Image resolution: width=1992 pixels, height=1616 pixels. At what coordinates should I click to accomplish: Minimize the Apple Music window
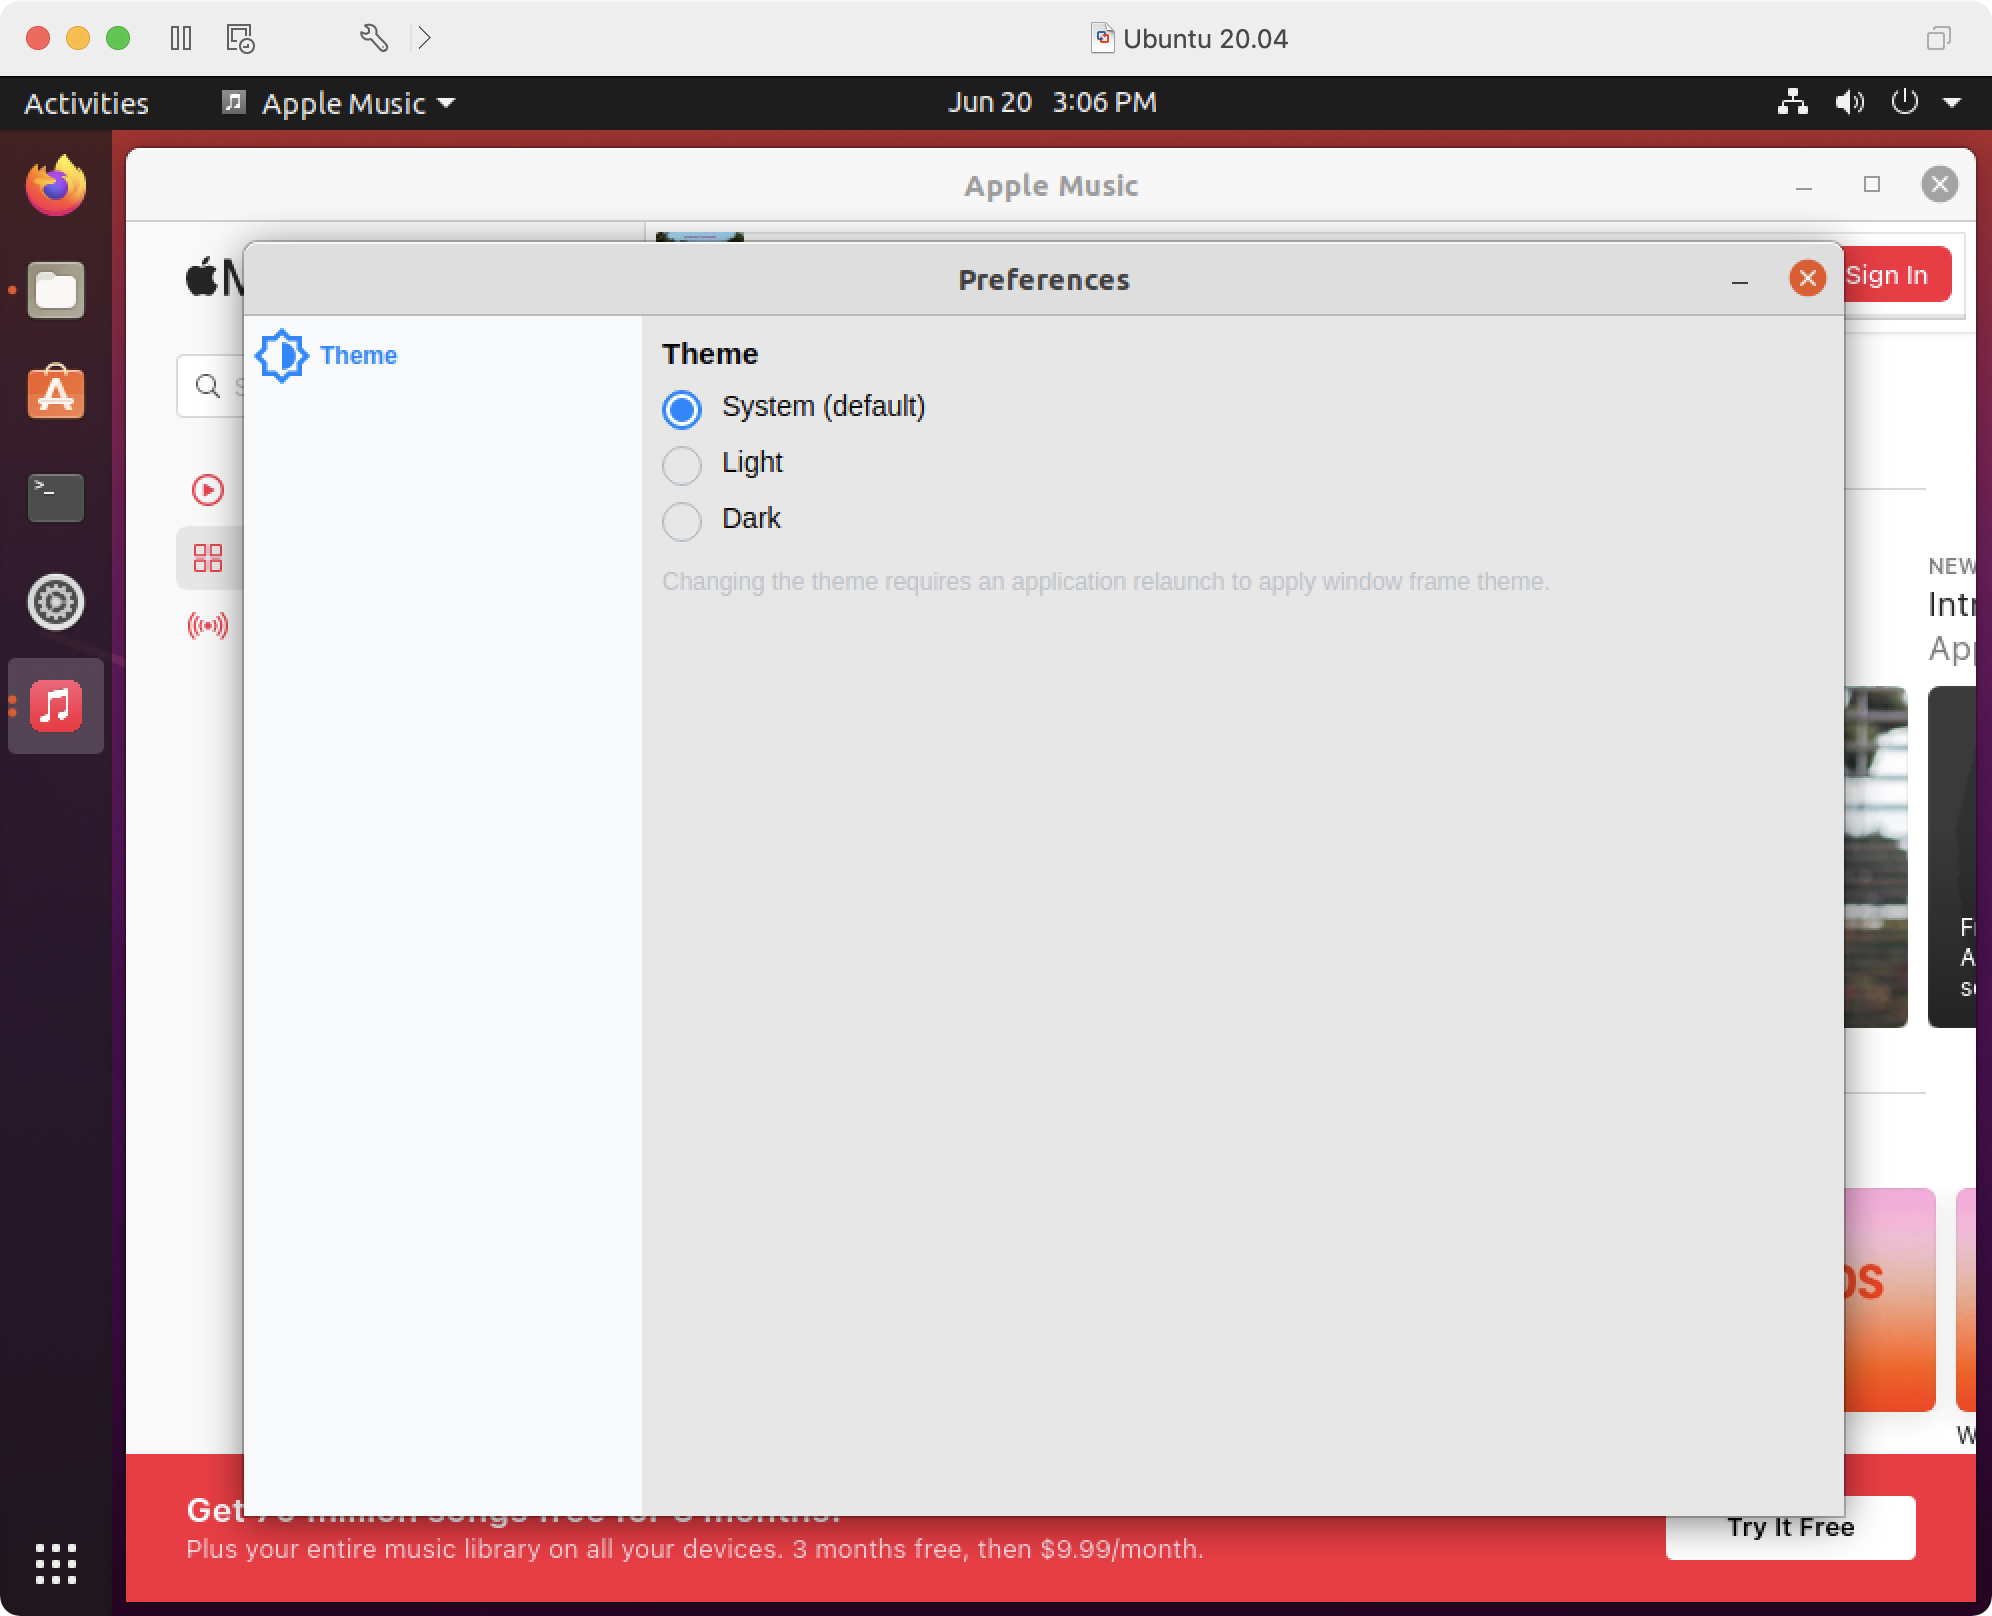[x=1804, y=186]
